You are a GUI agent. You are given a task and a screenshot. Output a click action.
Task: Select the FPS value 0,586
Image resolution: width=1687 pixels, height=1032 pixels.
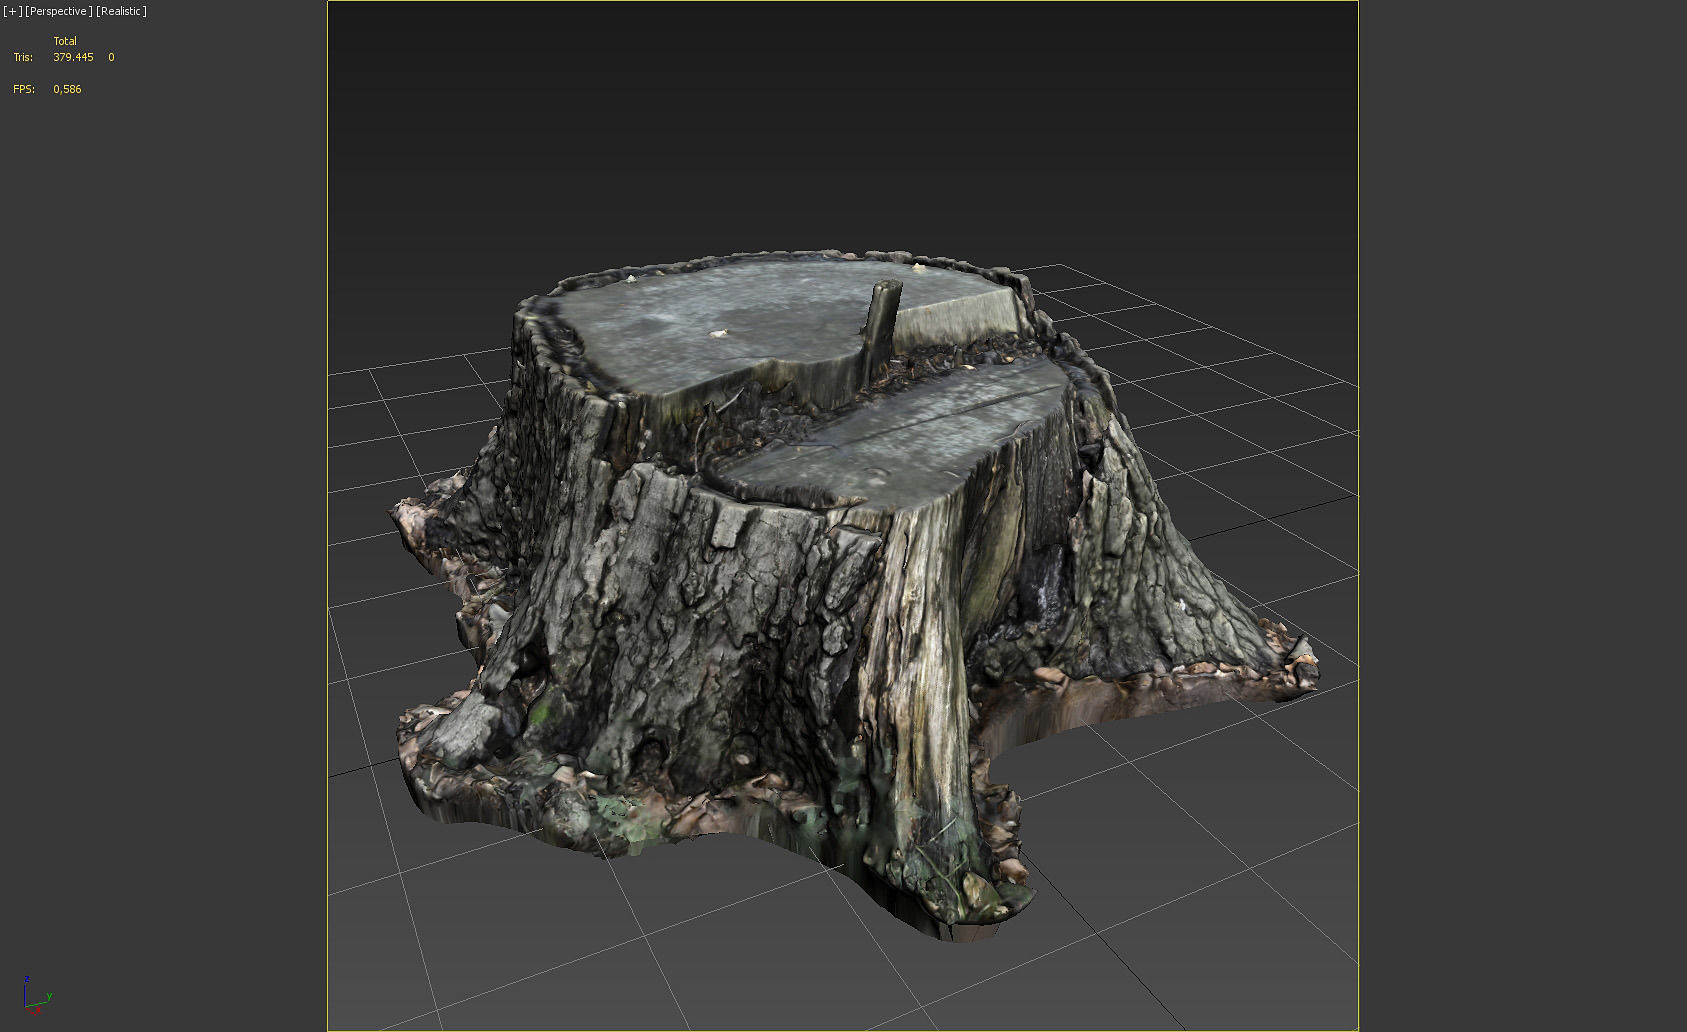pyautogui.click(x=67, y=89)
